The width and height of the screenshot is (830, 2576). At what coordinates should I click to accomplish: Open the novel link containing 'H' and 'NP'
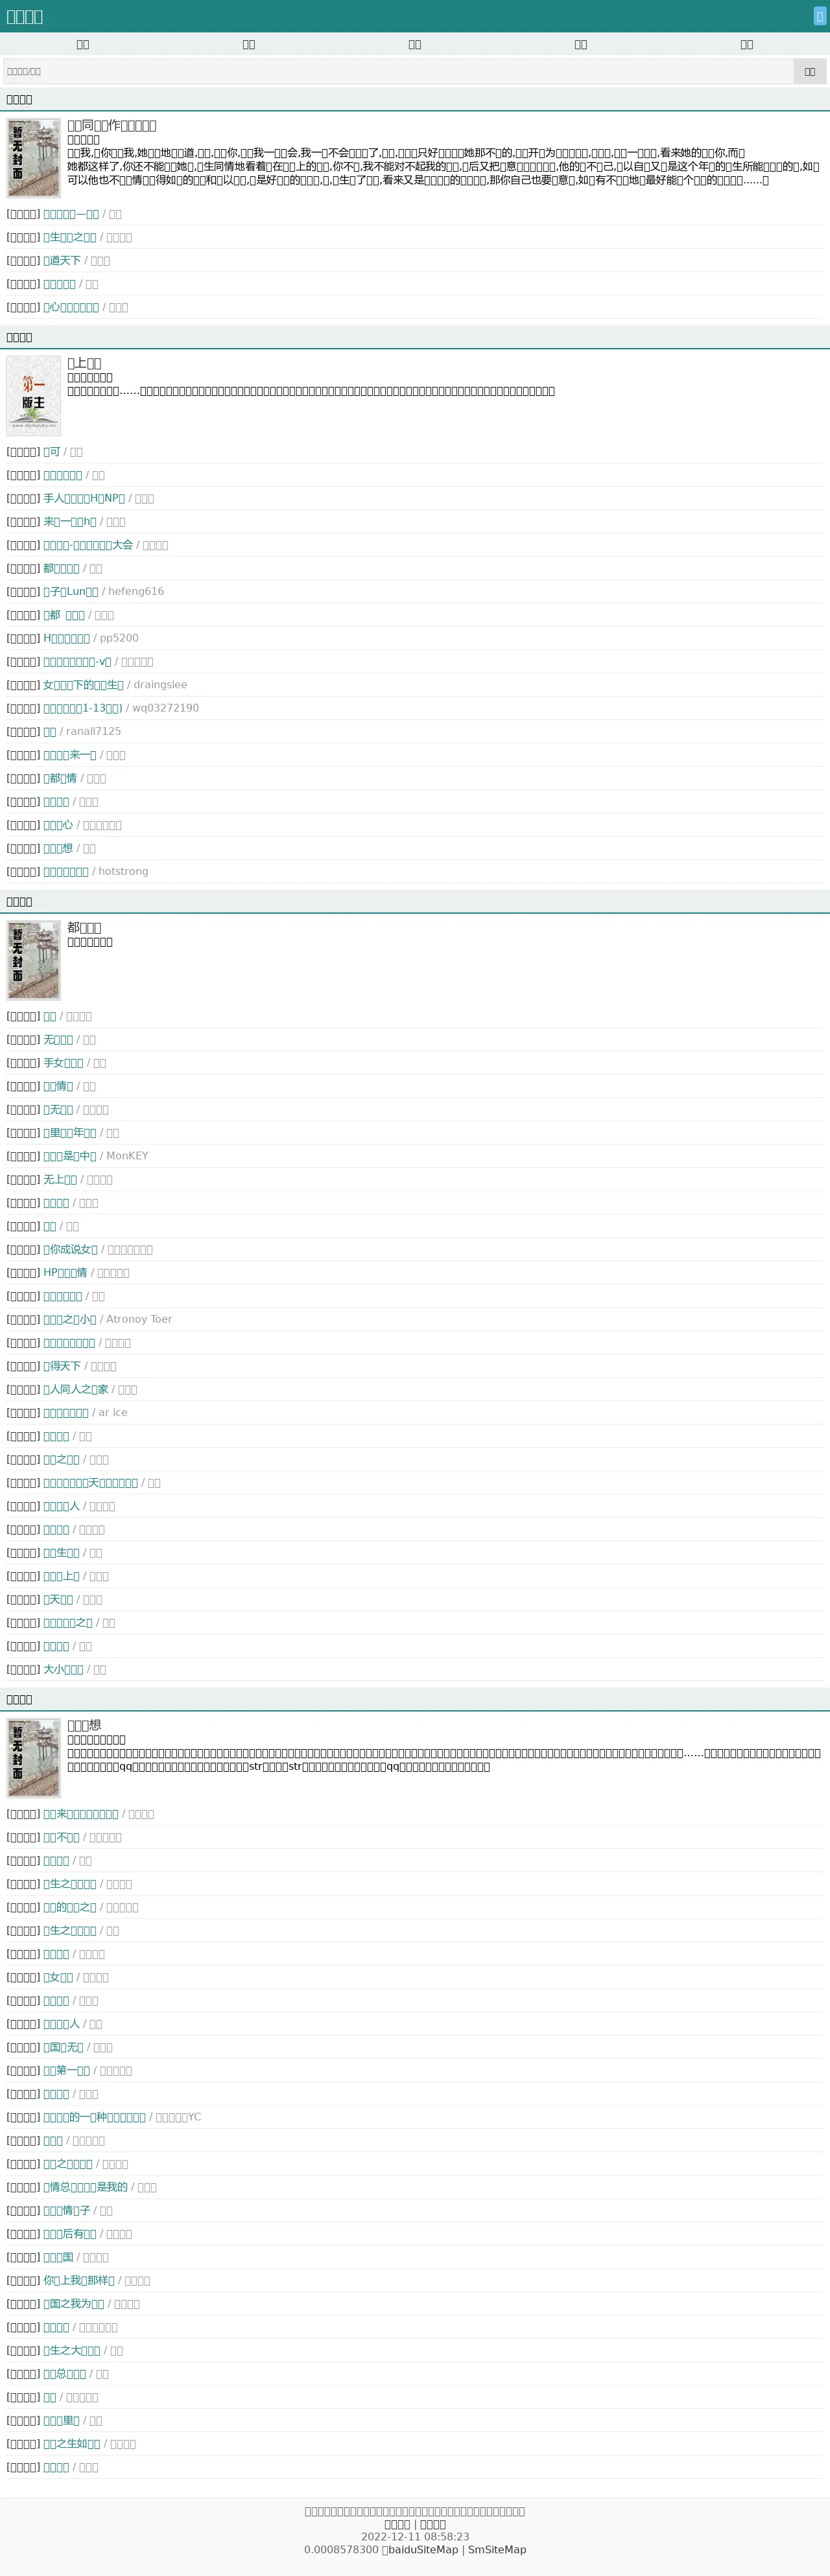point(84,498)
